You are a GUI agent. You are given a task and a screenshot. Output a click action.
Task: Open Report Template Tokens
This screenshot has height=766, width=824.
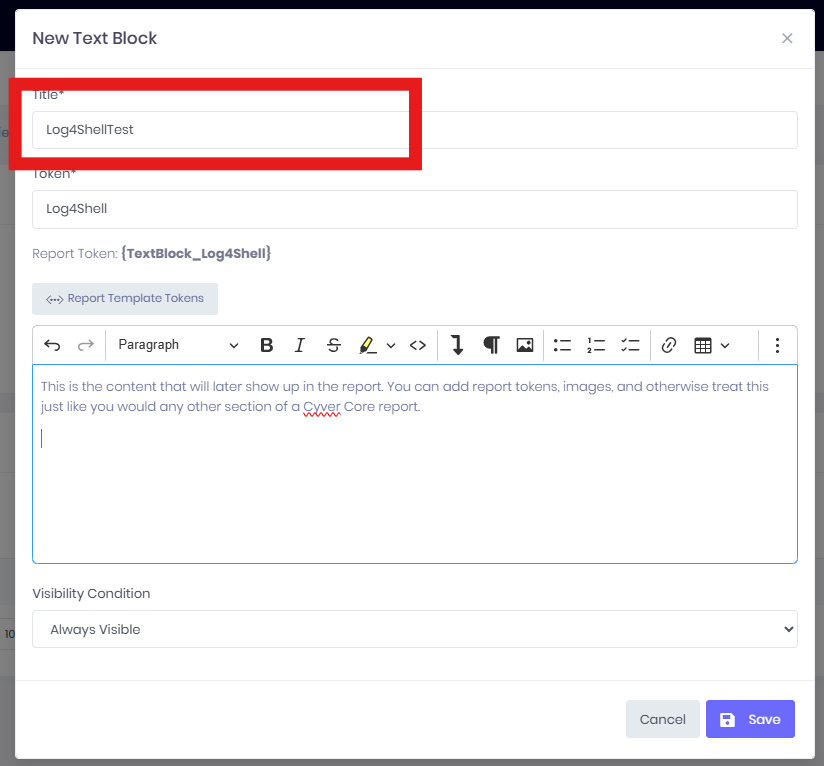(x=125, y=299)
